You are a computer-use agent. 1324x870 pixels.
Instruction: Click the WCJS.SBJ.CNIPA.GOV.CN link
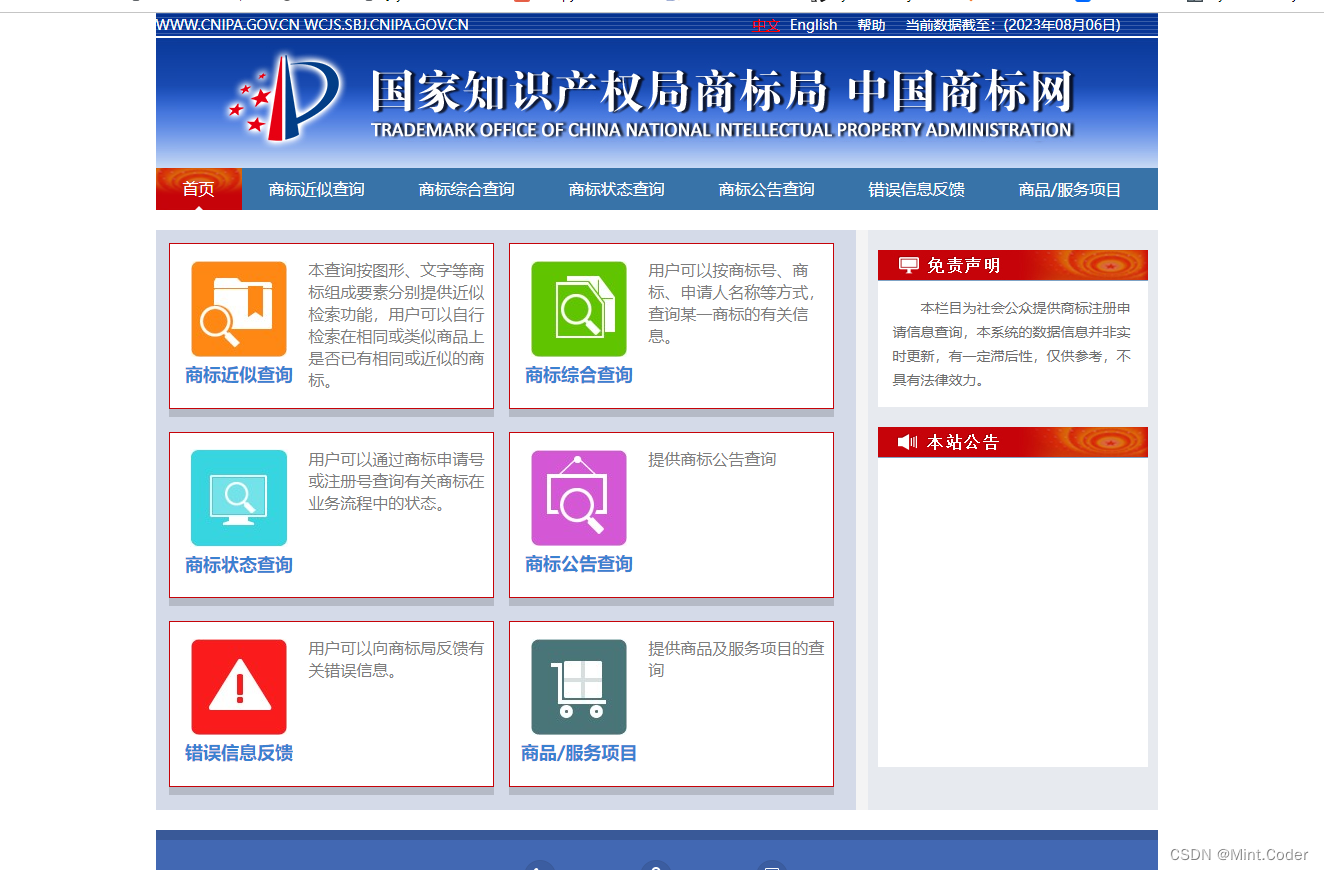(386, 25)
